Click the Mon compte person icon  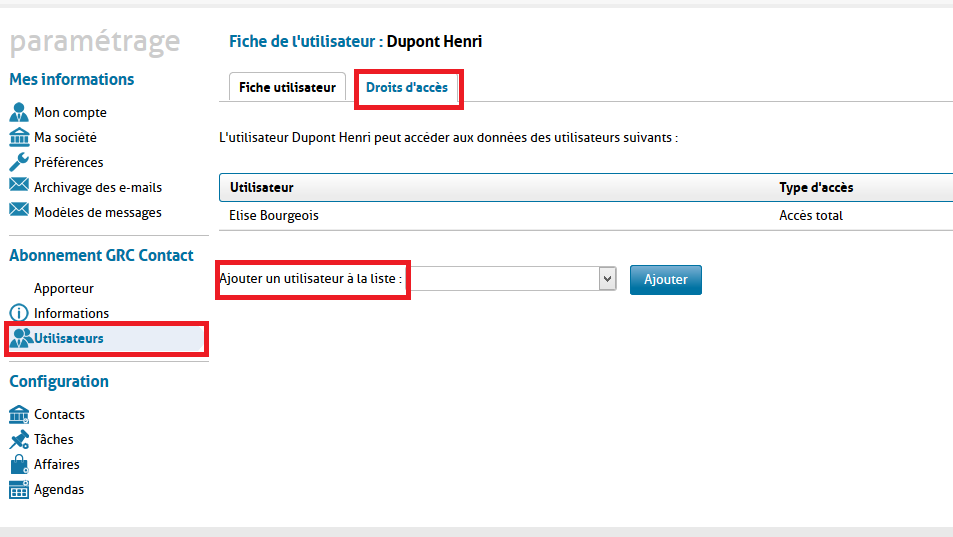tap(19, 112)
